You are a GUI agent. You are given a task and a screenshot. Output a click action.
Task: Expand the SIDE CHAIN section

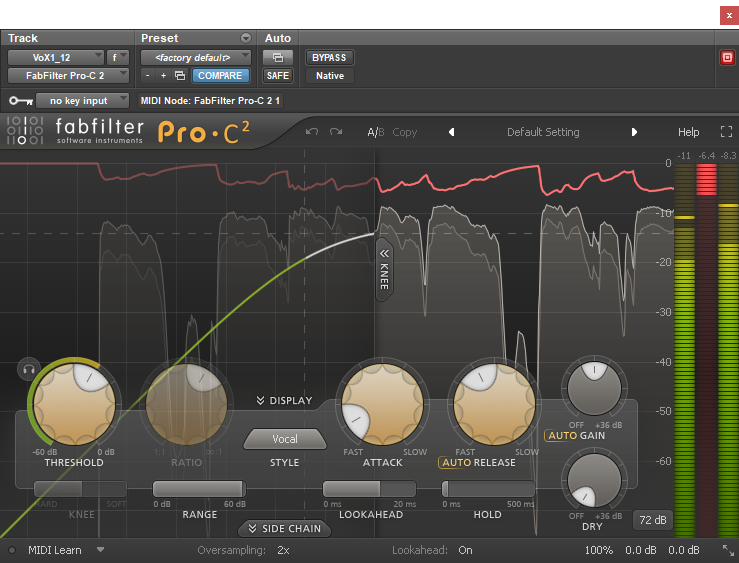284,529
